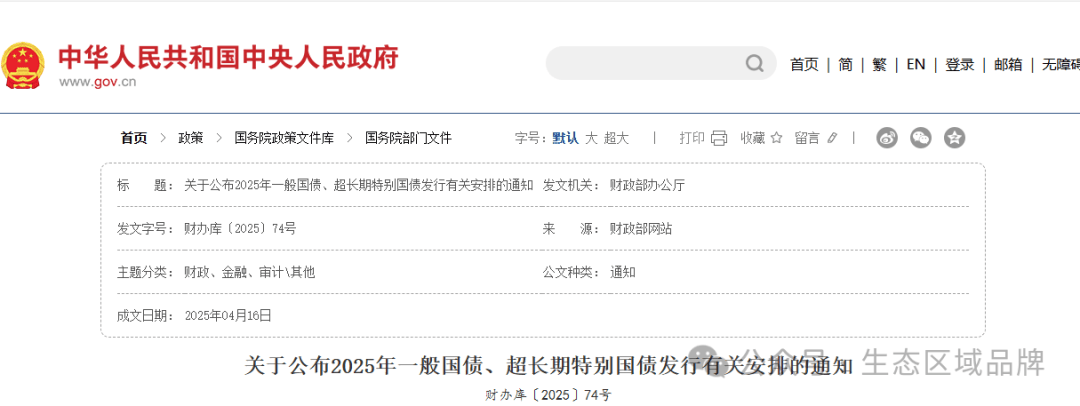Go to 首页 in top navigation
The width and height of the screenshot is (1080, 406).
[804, 65]
